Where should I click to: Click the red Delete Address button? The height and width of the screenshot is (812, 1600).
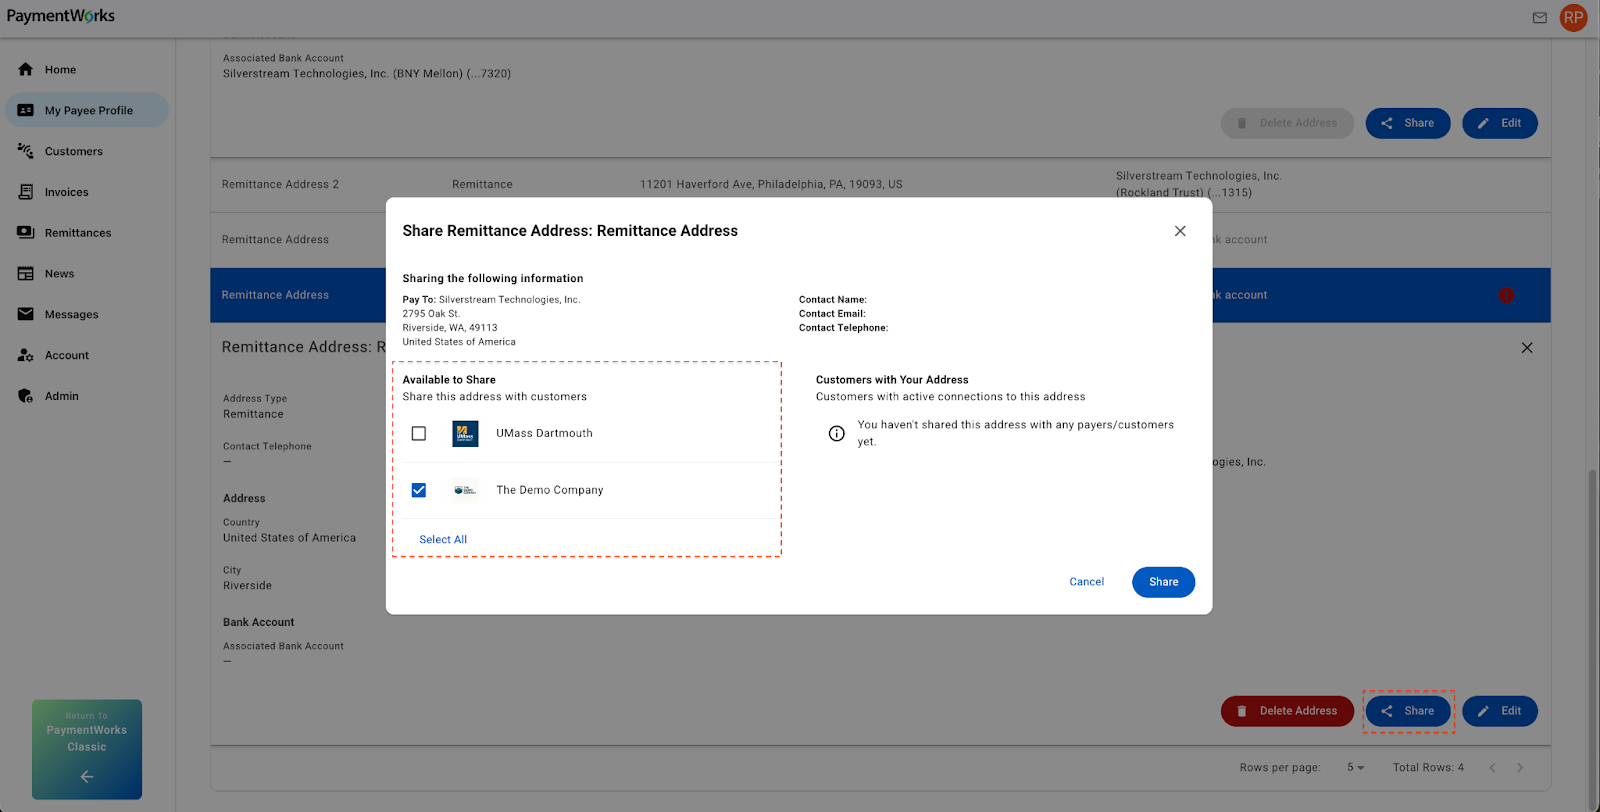click(1287, 711)
